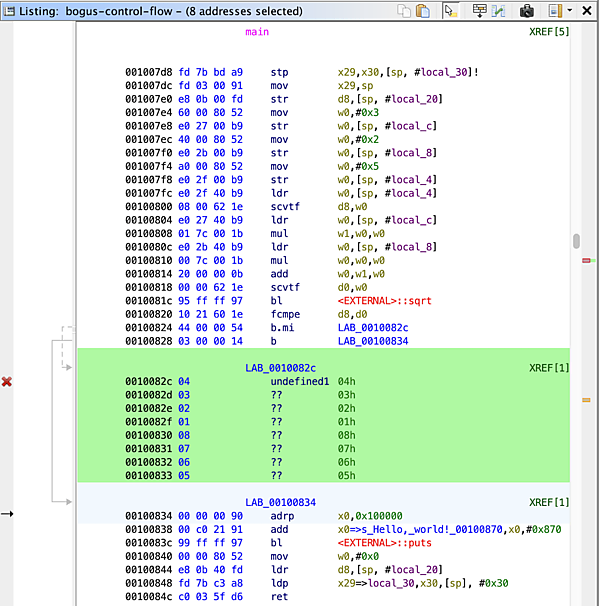Viewport: 600px width, 606px height.
Task: Click the LAB_0010082c label
Action: pos(279,368)
